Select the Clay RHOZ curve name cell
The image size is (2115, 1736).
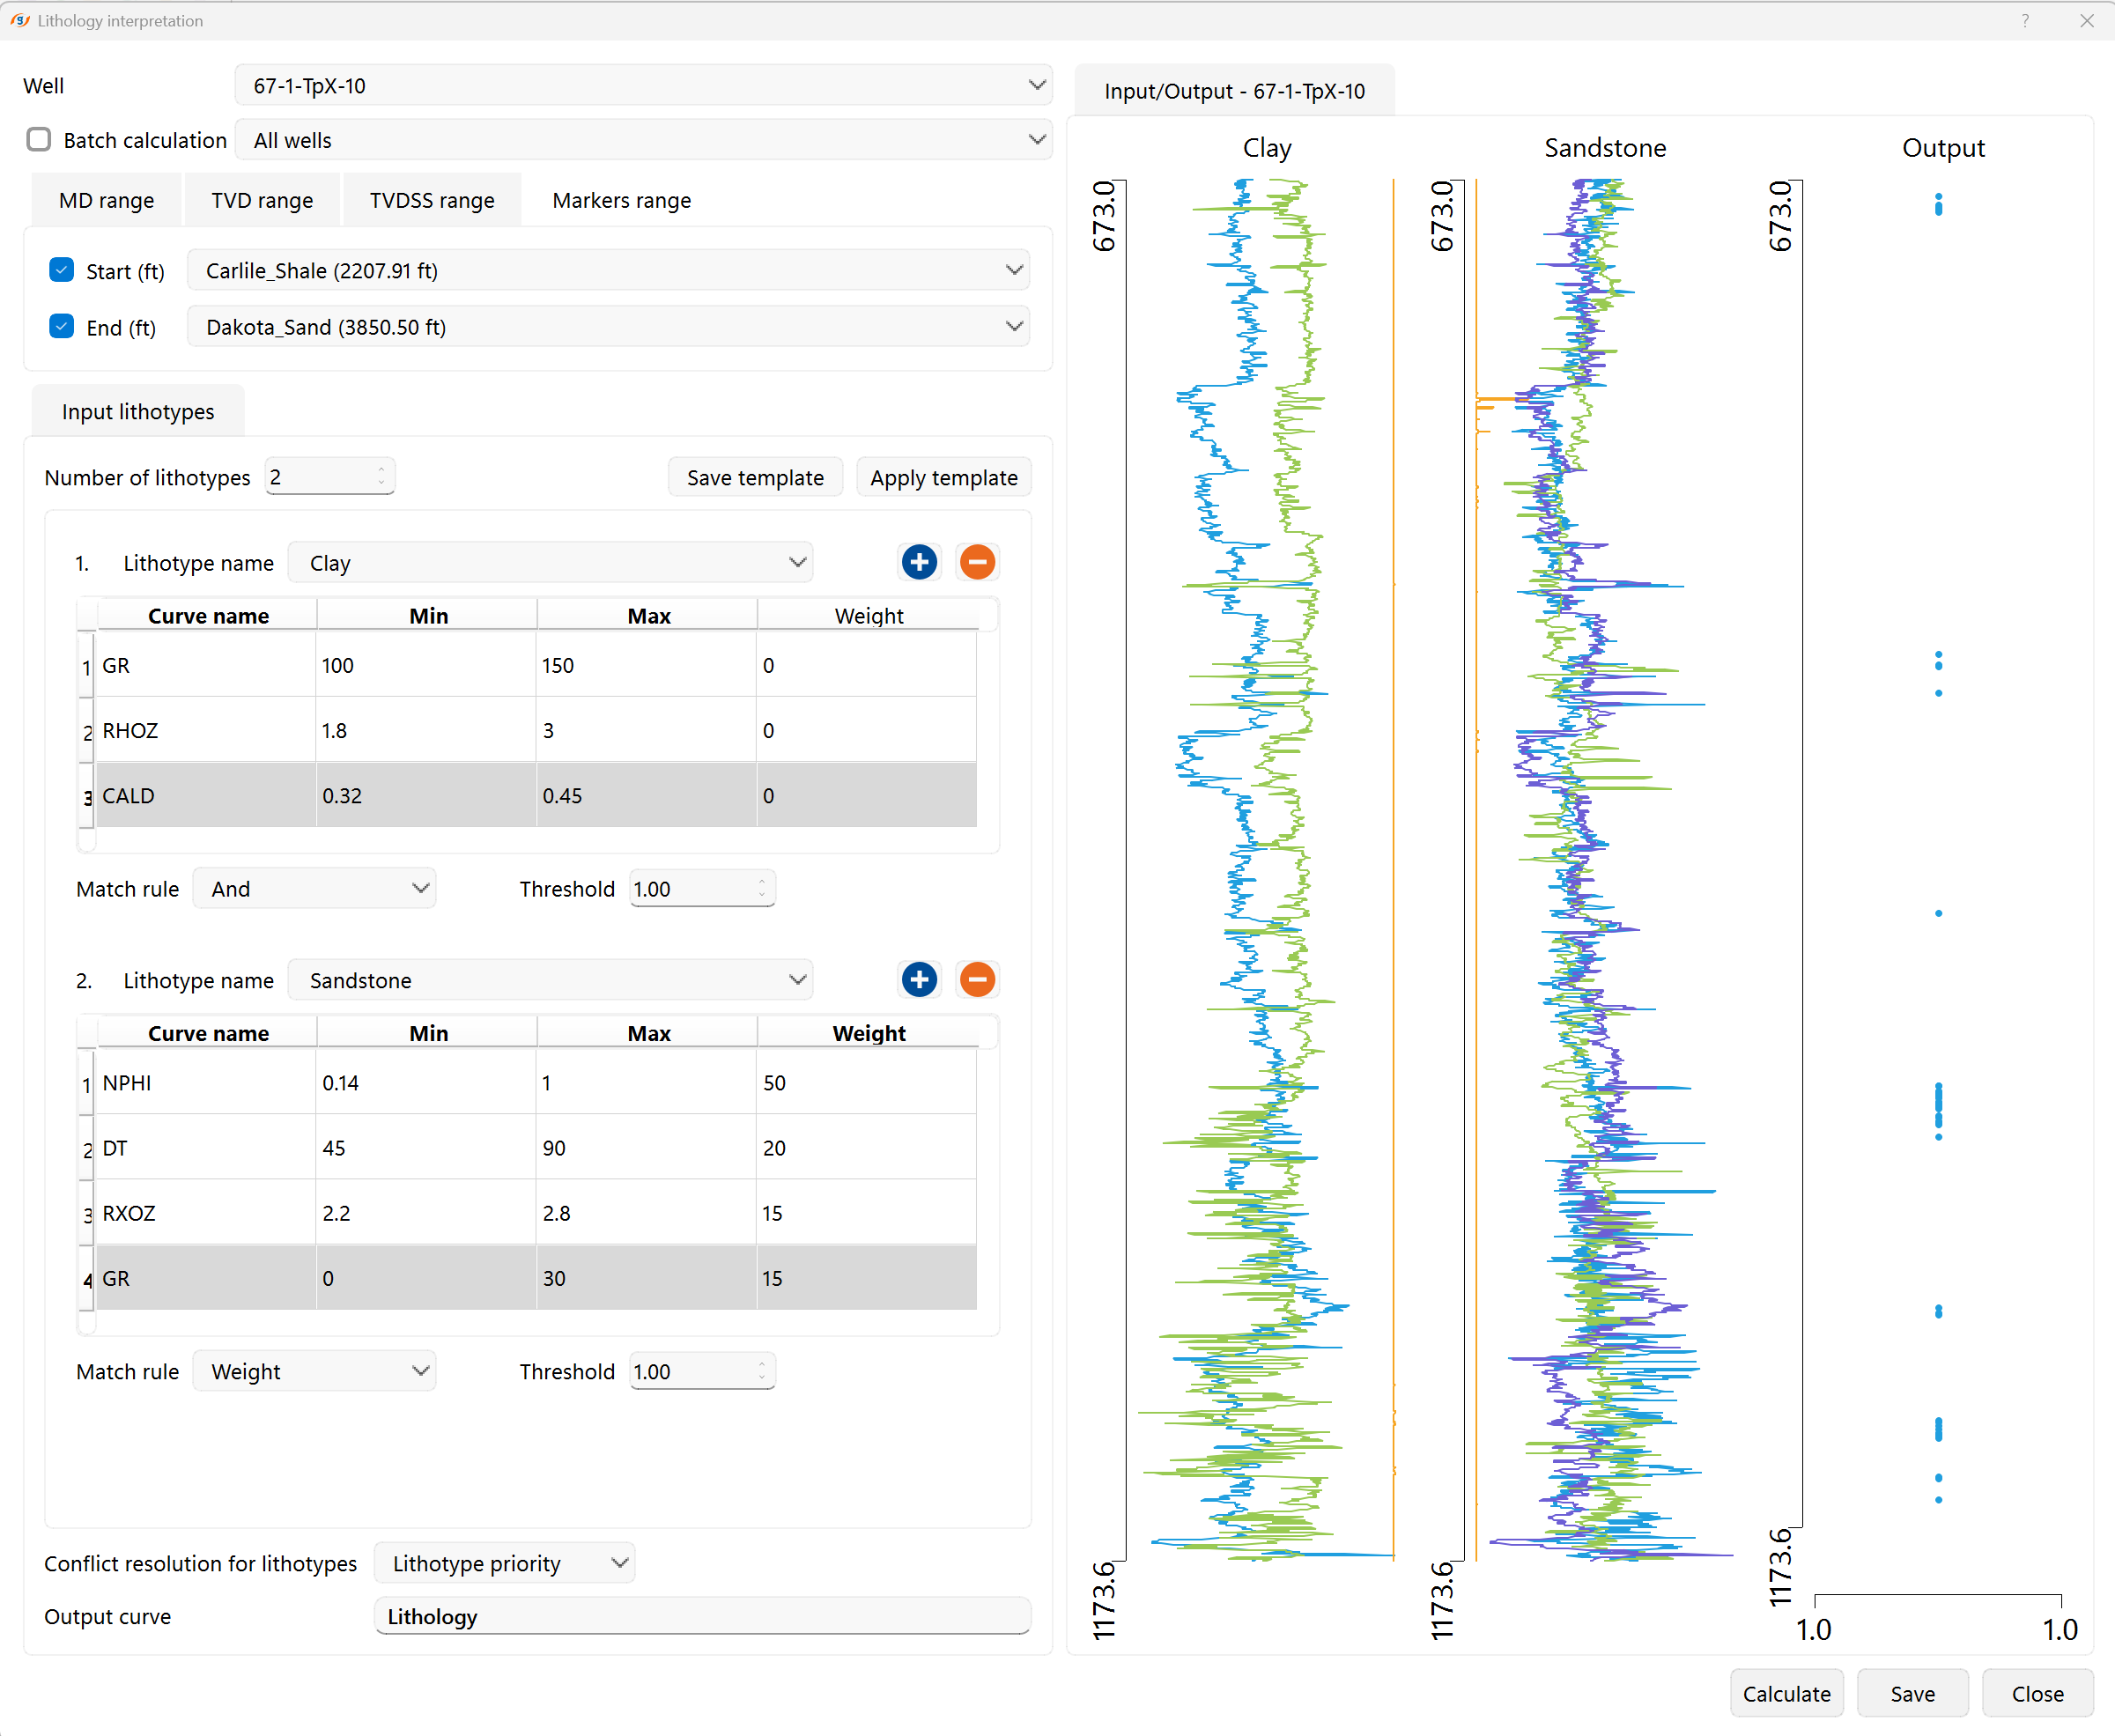click(206, 730)
